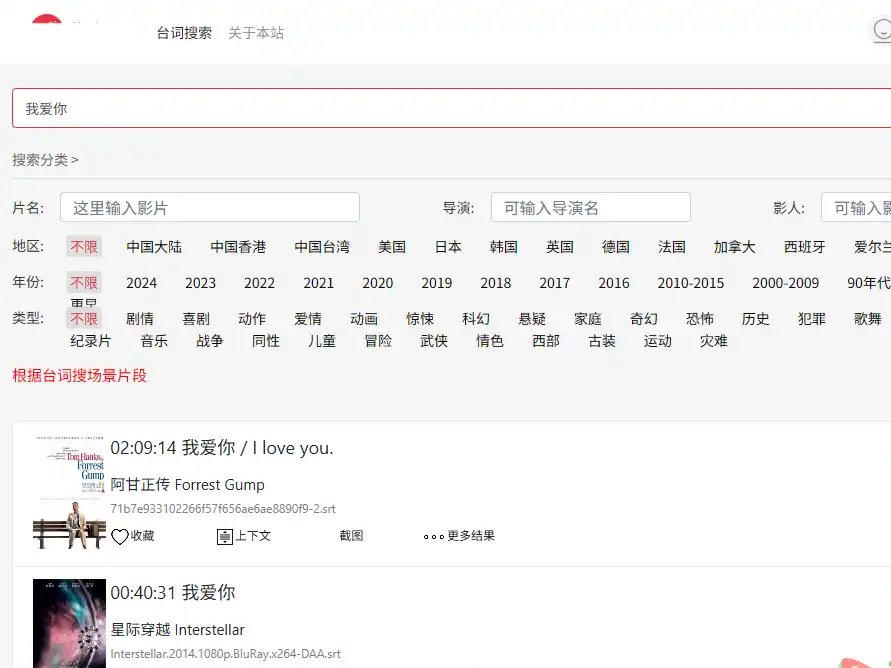
Task: Expand the 搜索分类 section
Action: click(x=45, y=160)
